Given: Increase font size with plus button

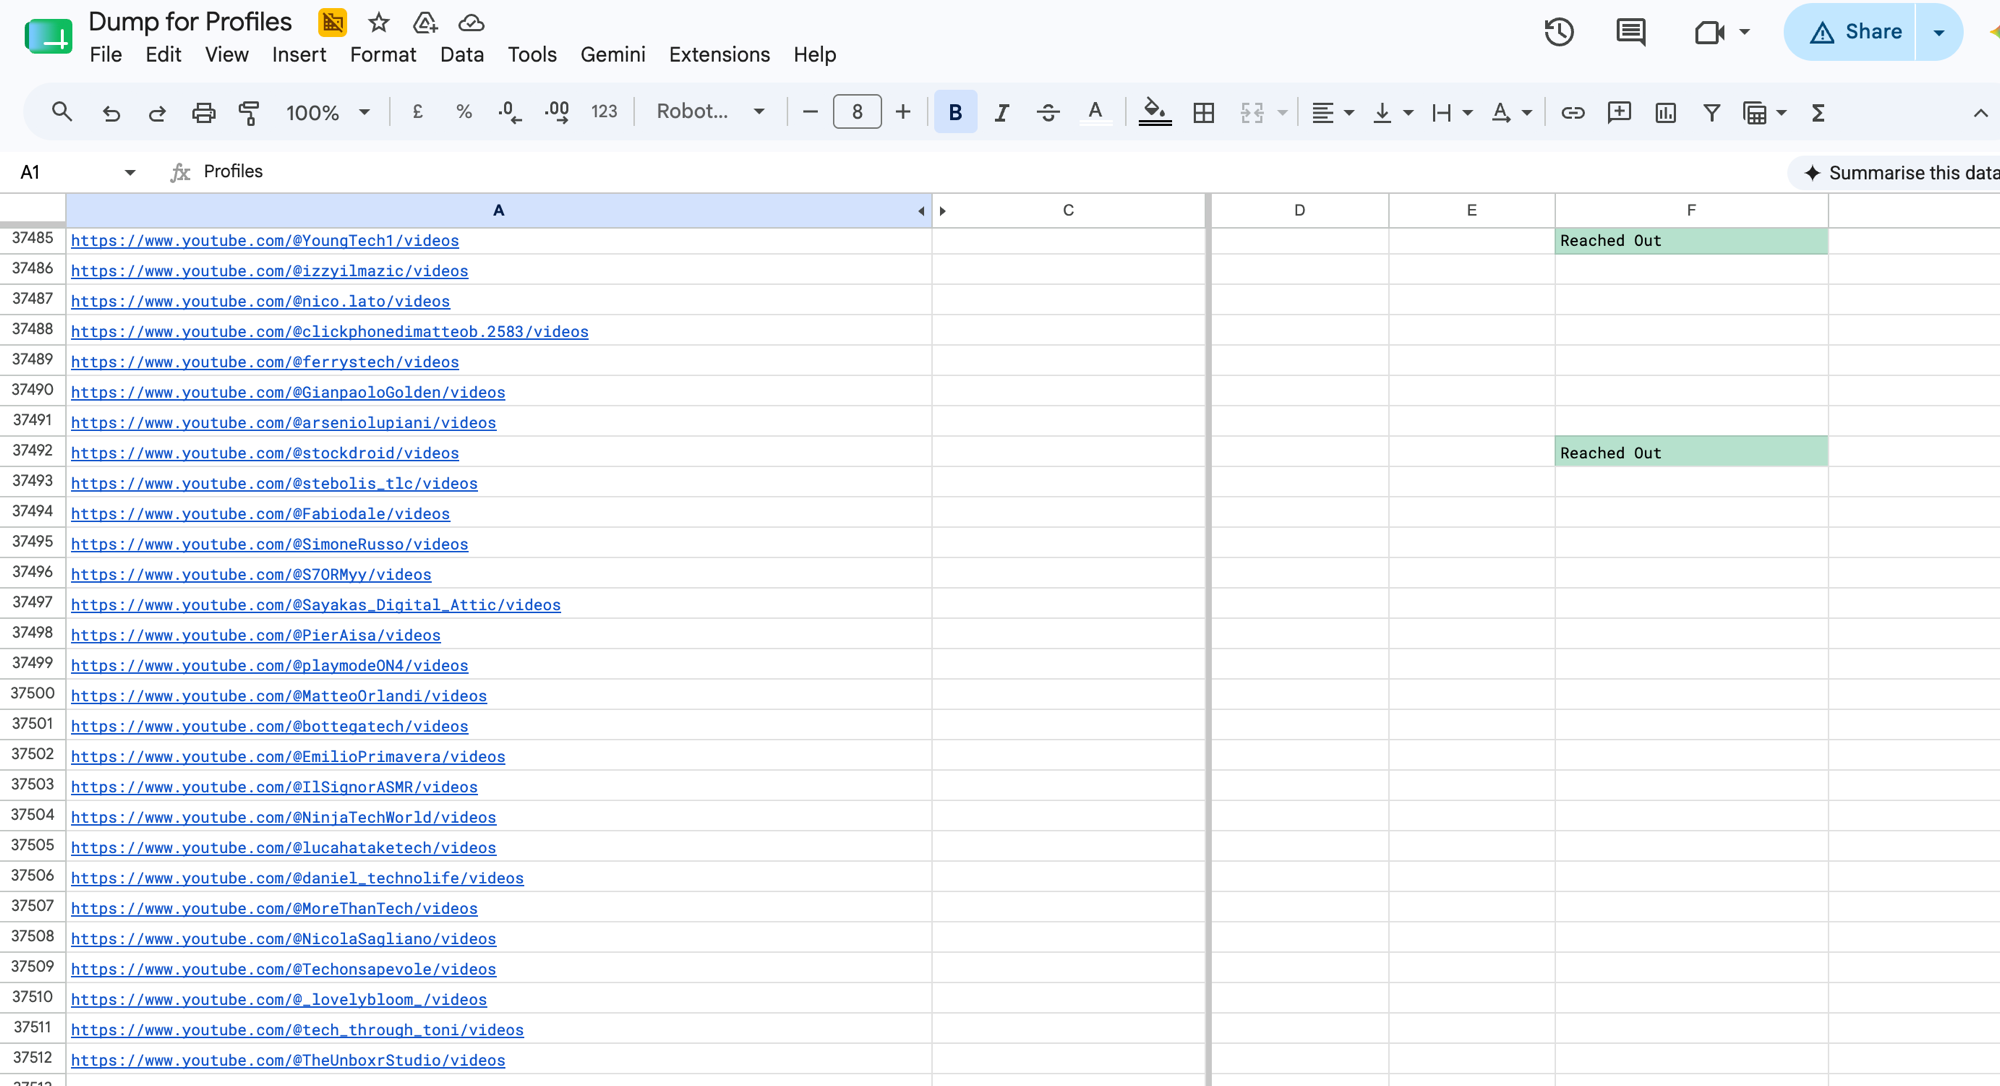Looking at the screenshot, I should pos(903,112).
